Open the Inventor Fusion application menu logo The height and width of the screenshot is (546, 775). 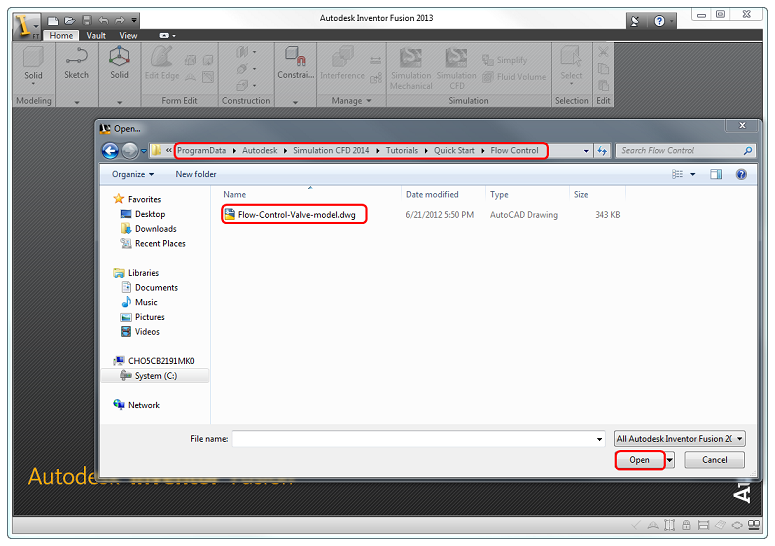pyautogui.click(x=25, y=26)
